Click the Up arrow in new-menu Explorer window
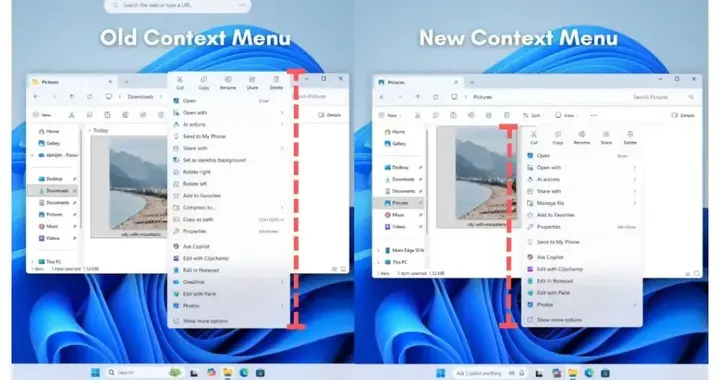This screenshot has height=380, width=720. pos(417,97)
